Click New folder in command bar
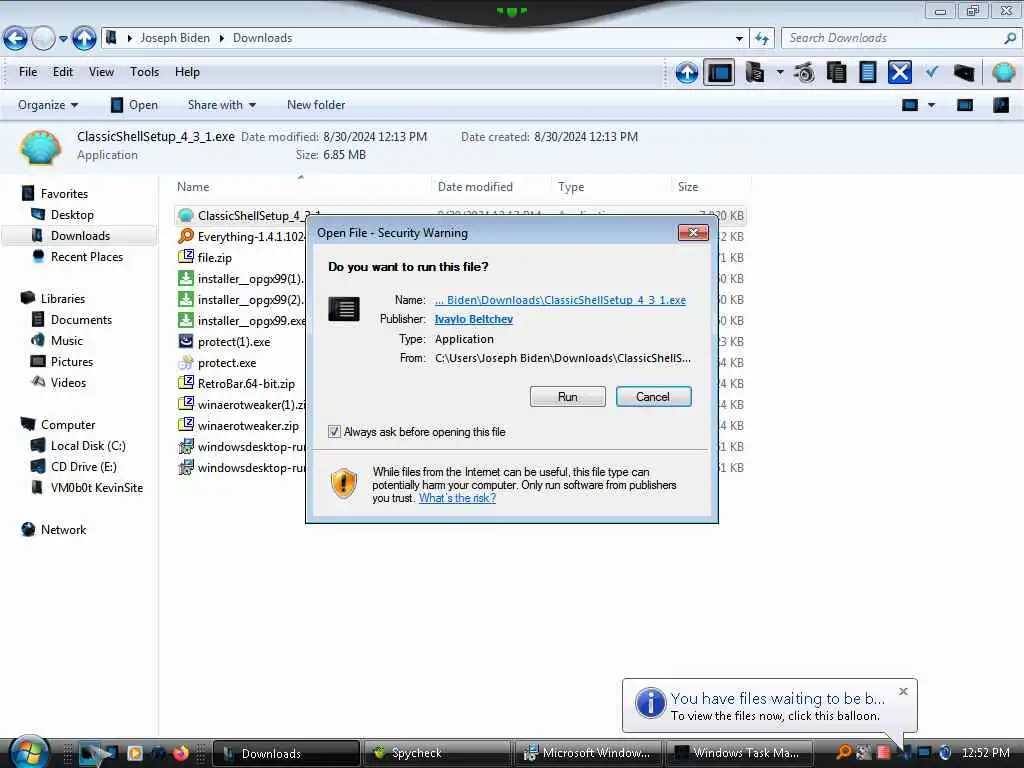1024x768 pixels. tap(316, 105)
